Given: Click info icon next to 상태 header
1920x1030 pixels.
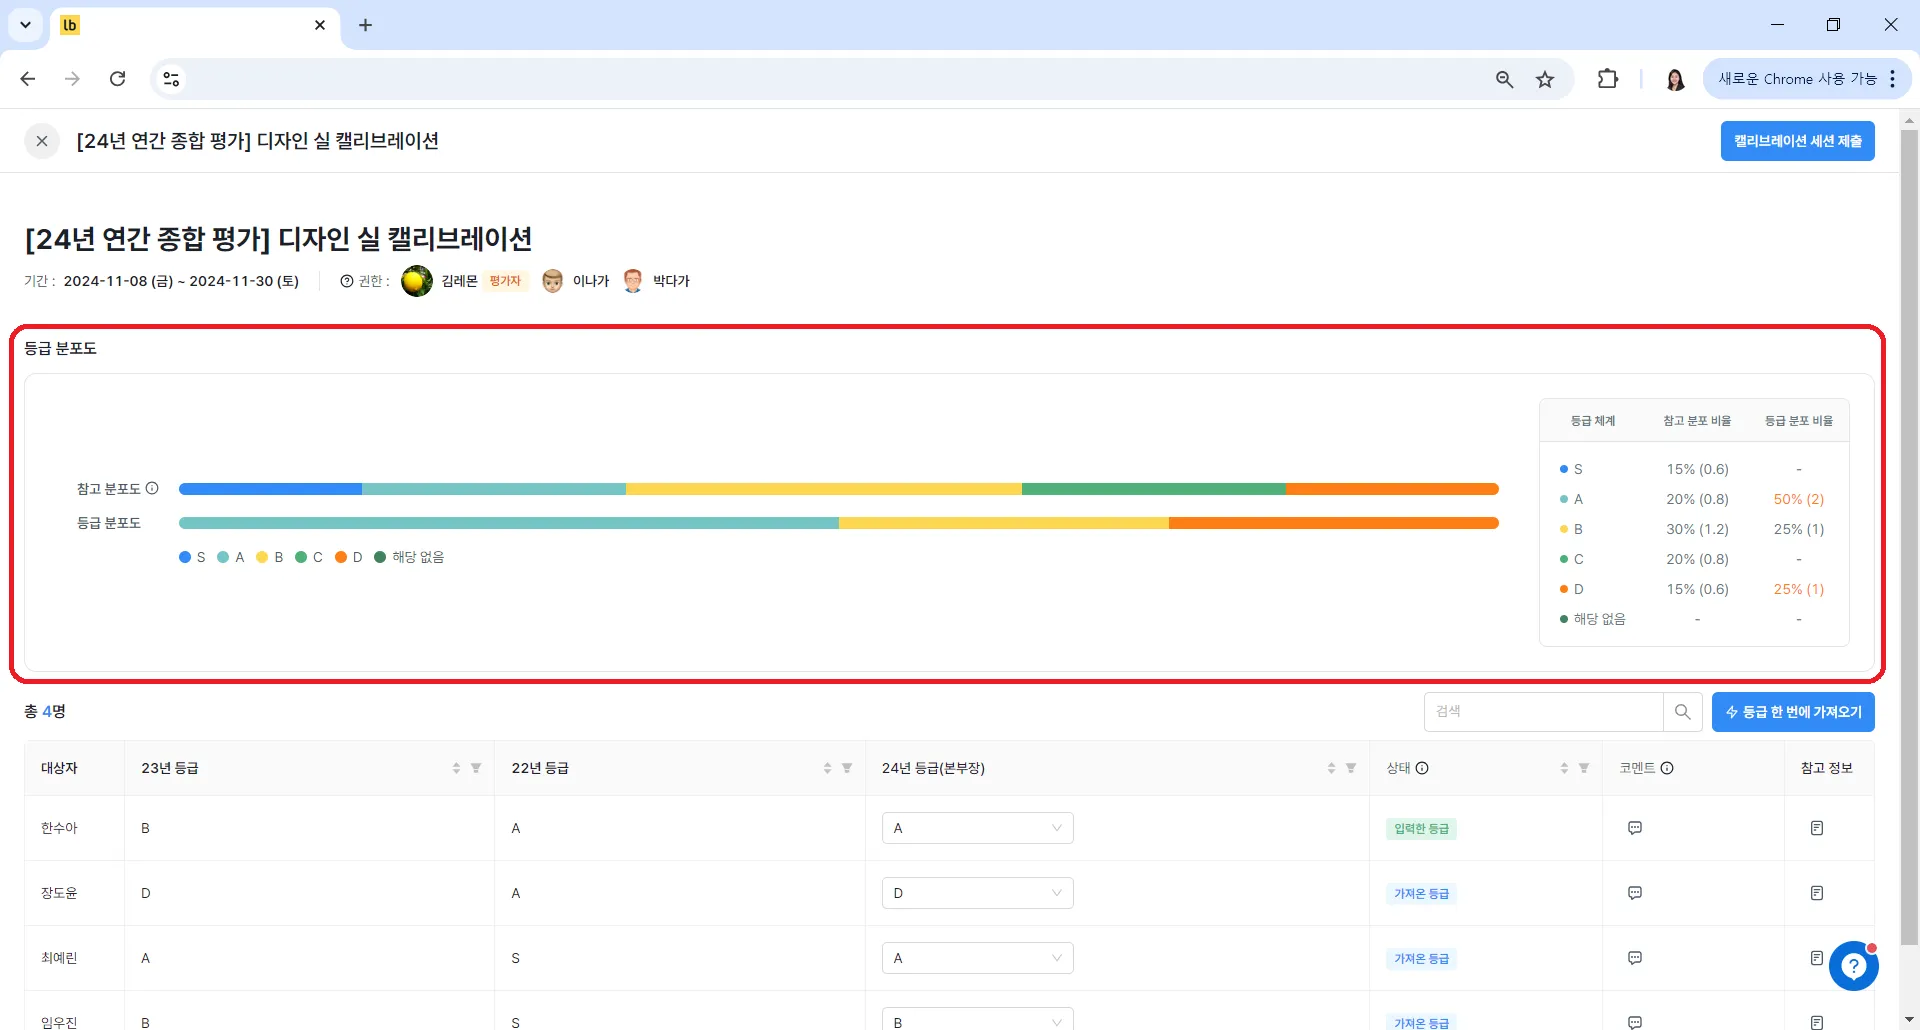Looking at the screenshot, I should tap(1422, 768).
